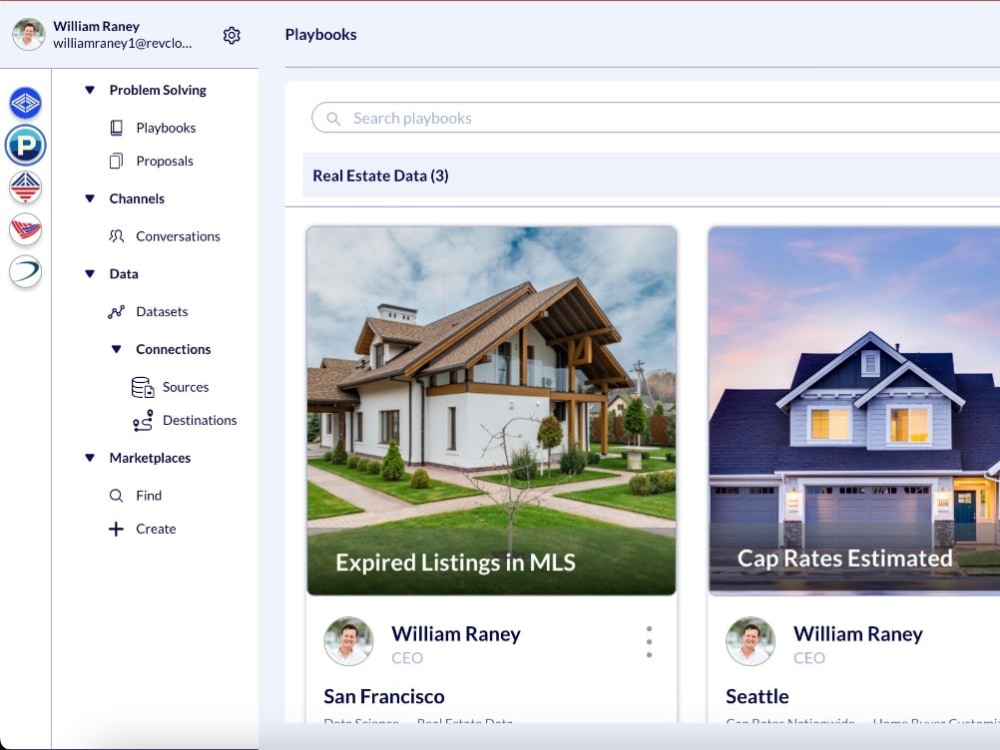Click the williamraney1@revclo... email text
The height and width of the screenshot is (750, 1000).
pos(122,43)
